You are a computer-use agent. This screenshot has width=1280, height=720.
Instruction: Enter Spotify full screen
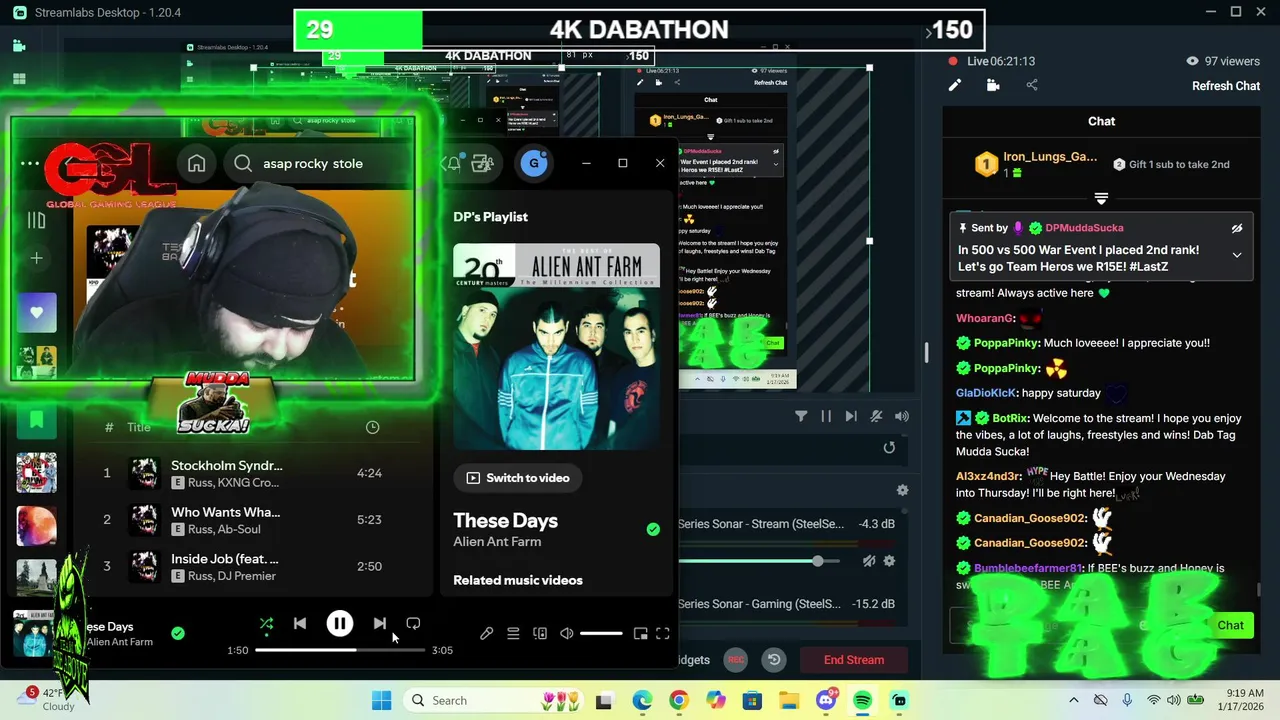pos(663,633)
